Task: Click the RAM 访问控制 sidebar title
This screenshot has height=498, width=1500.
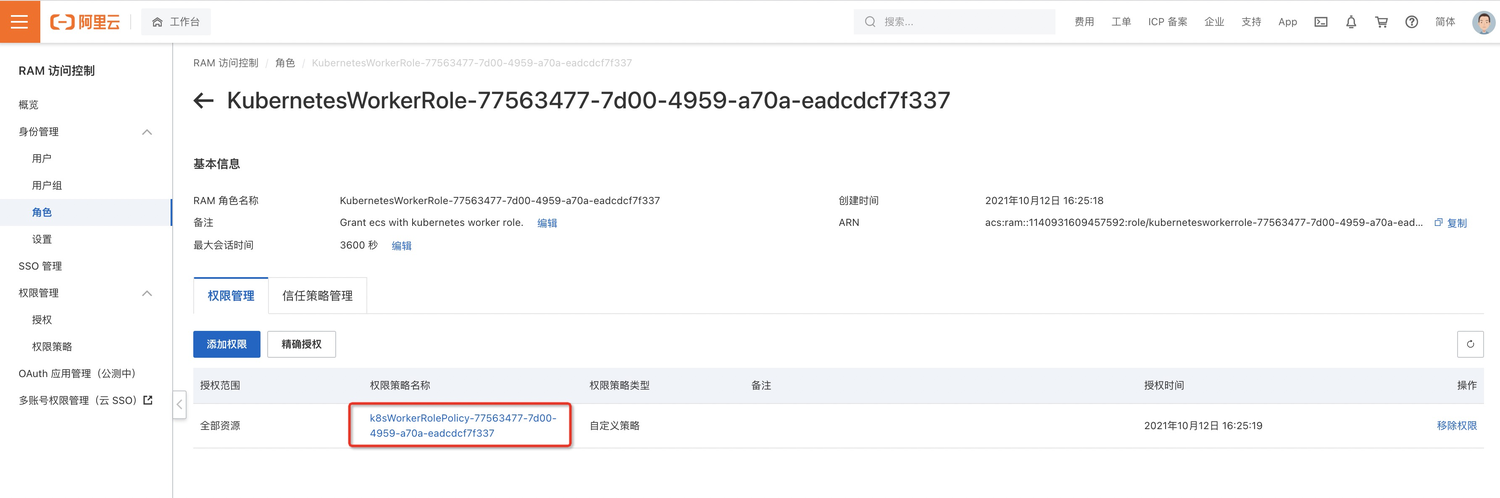Action: click(x=57, y=71)
